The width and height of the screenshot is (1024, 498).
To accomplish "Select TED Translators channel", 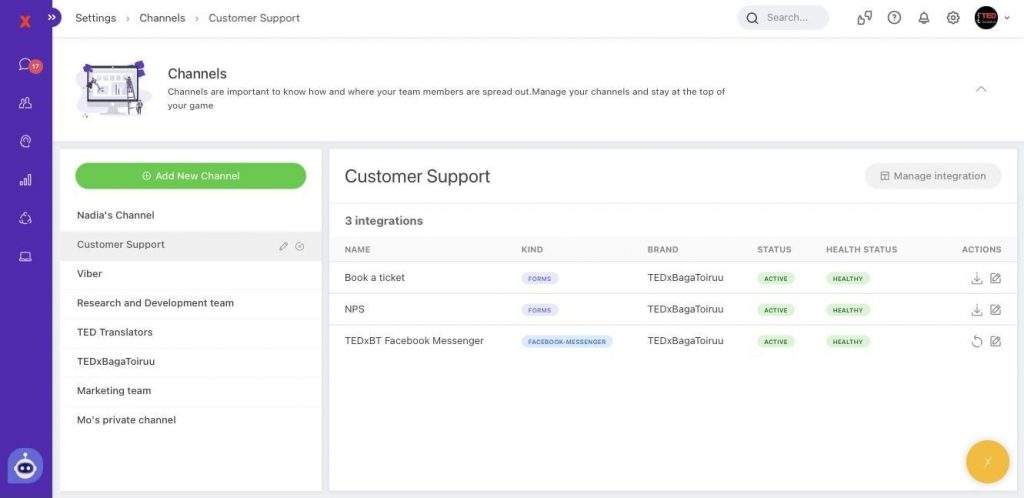I will (191, 333).
